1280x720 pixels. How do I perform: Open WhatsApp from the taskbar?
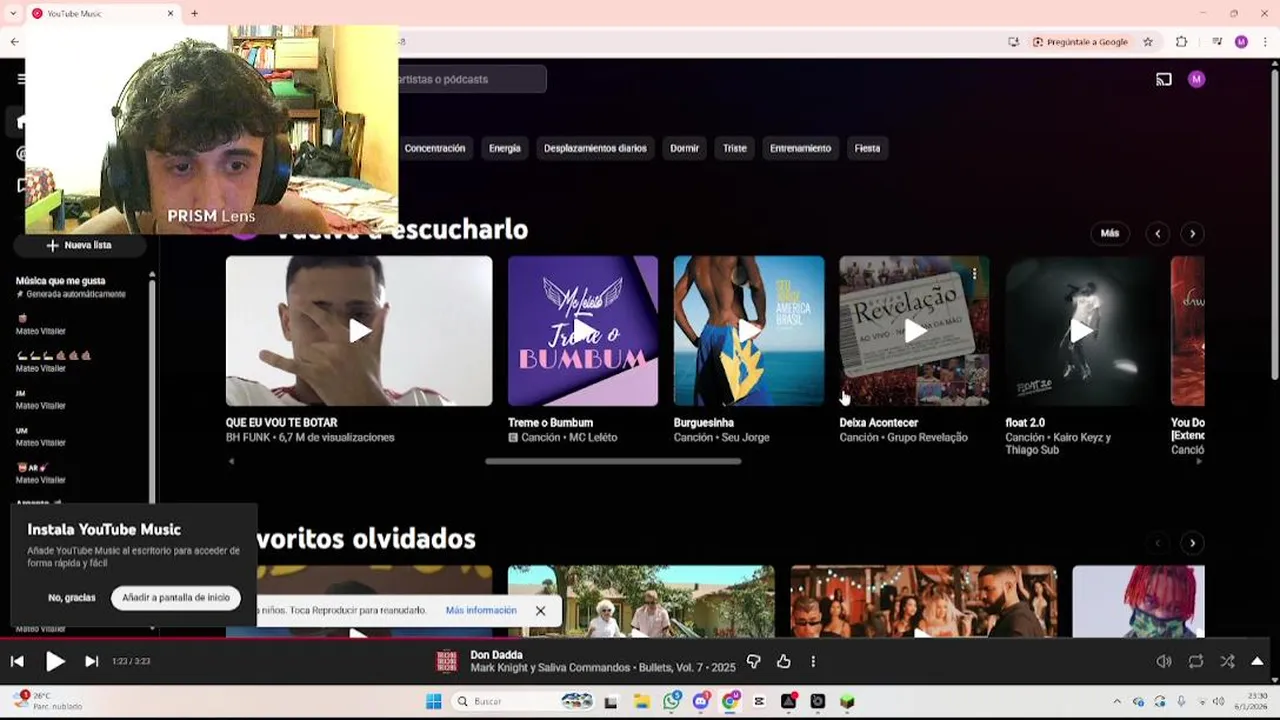[671, 701]
